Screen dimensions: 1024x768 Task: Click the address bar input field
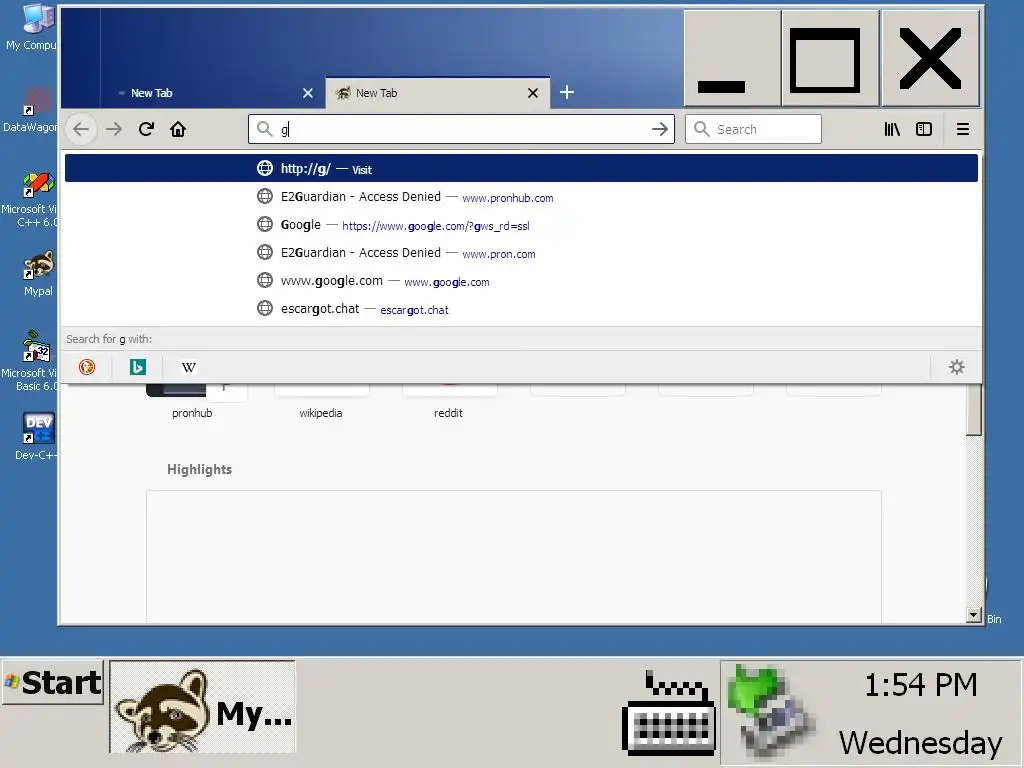click(461, 129)
